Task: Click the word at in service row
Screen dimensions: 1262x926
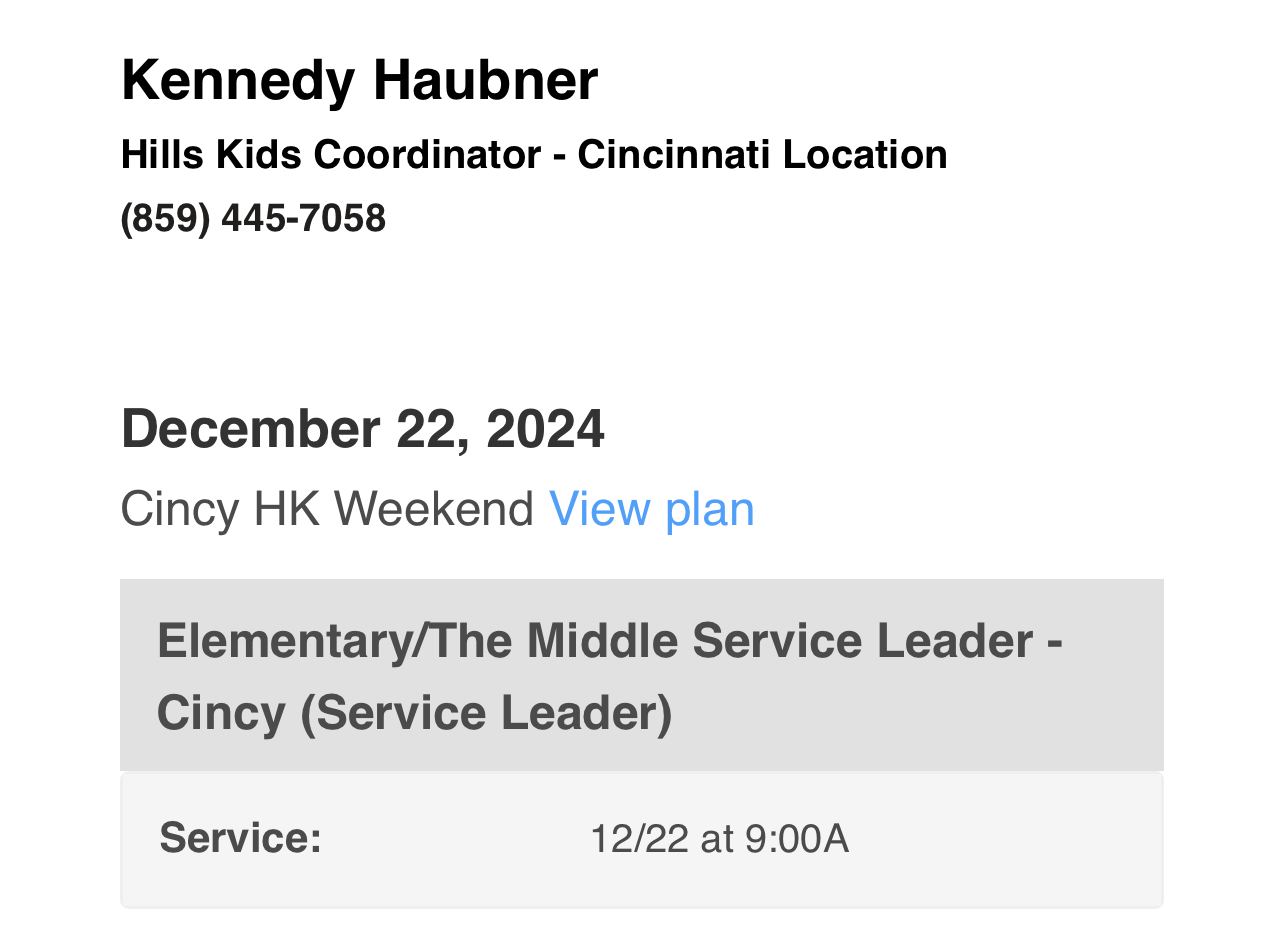Action: click(x=717, y=839)
